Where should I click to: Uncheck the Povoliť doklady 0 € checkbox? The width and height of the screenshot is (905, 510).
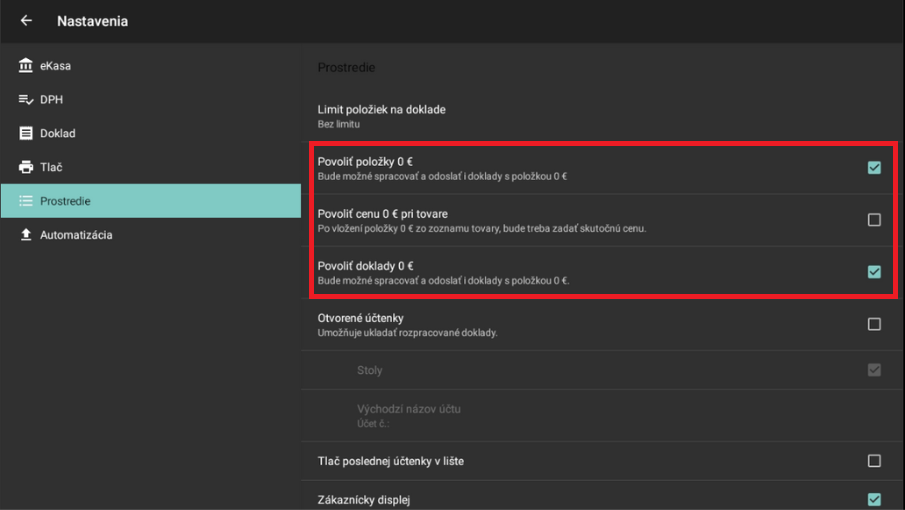874,272
